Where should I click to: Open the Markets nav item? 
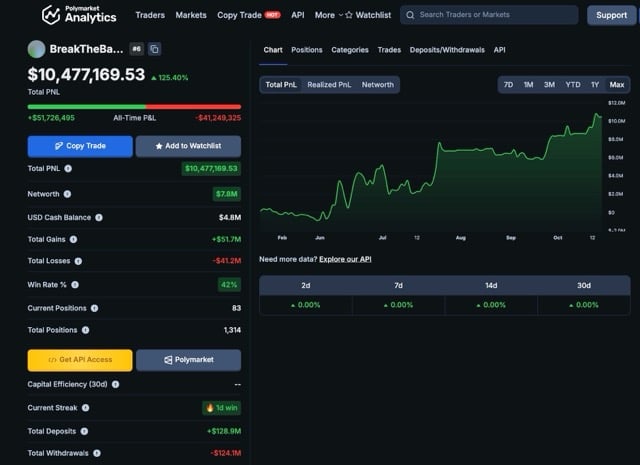tap(191, 15)
